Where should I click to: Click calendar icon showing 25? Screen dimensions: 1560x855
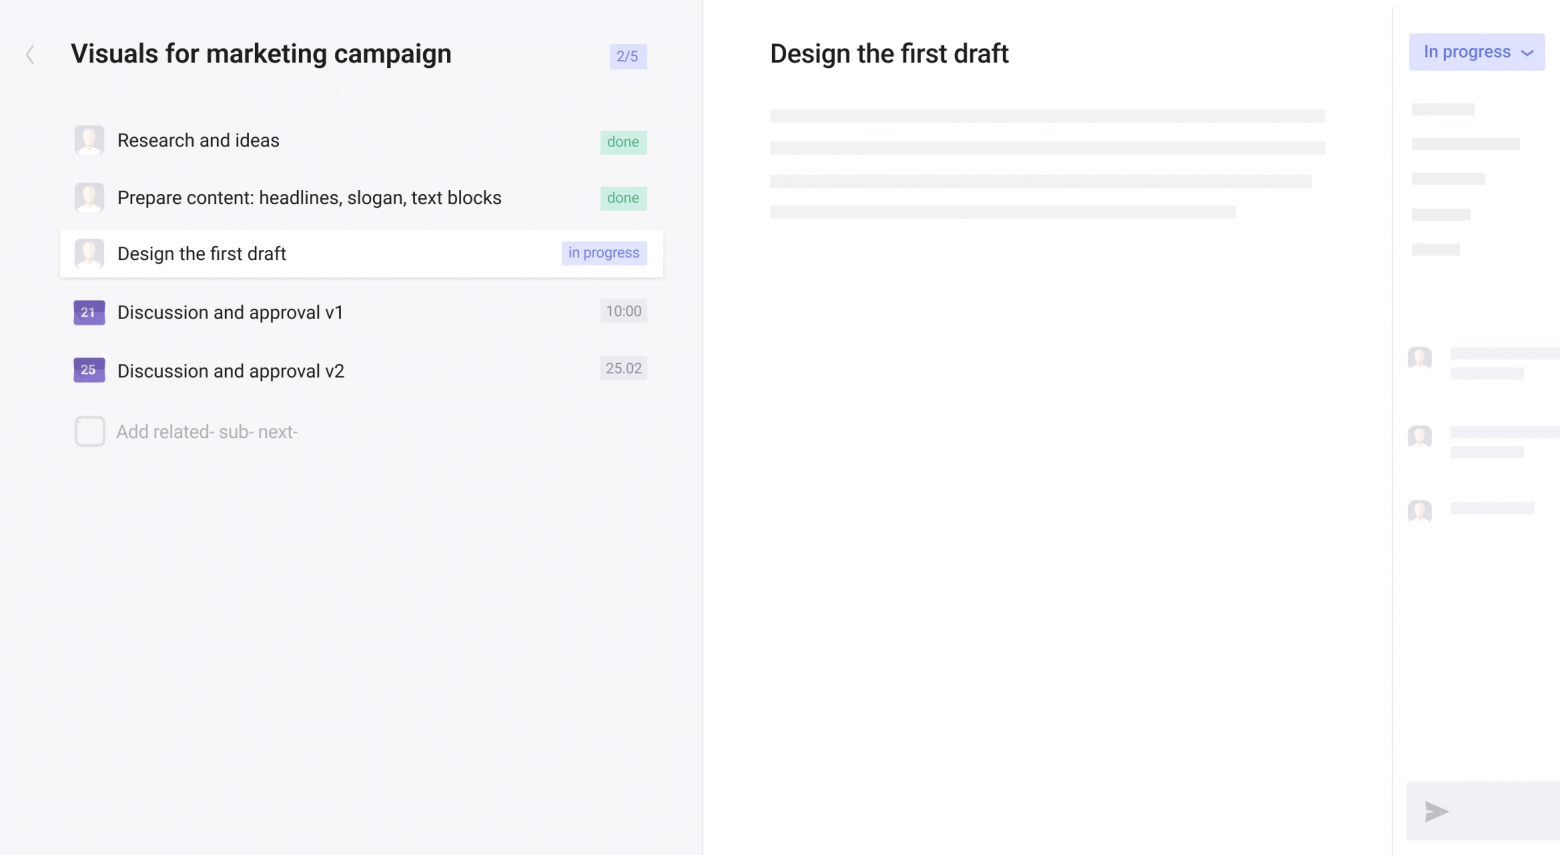pos(89,370)
